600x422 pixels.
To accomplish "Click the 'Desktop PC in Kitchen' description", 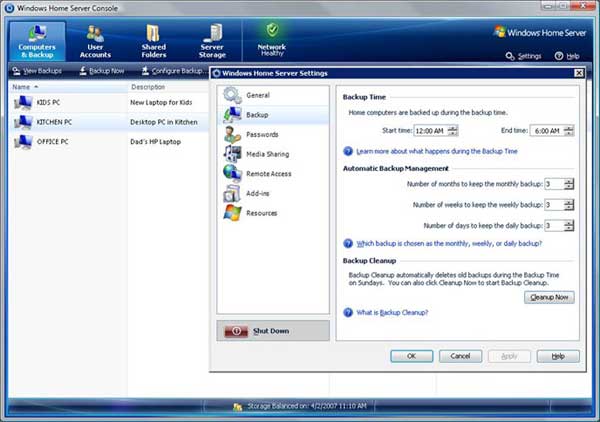I will (164, 122).
